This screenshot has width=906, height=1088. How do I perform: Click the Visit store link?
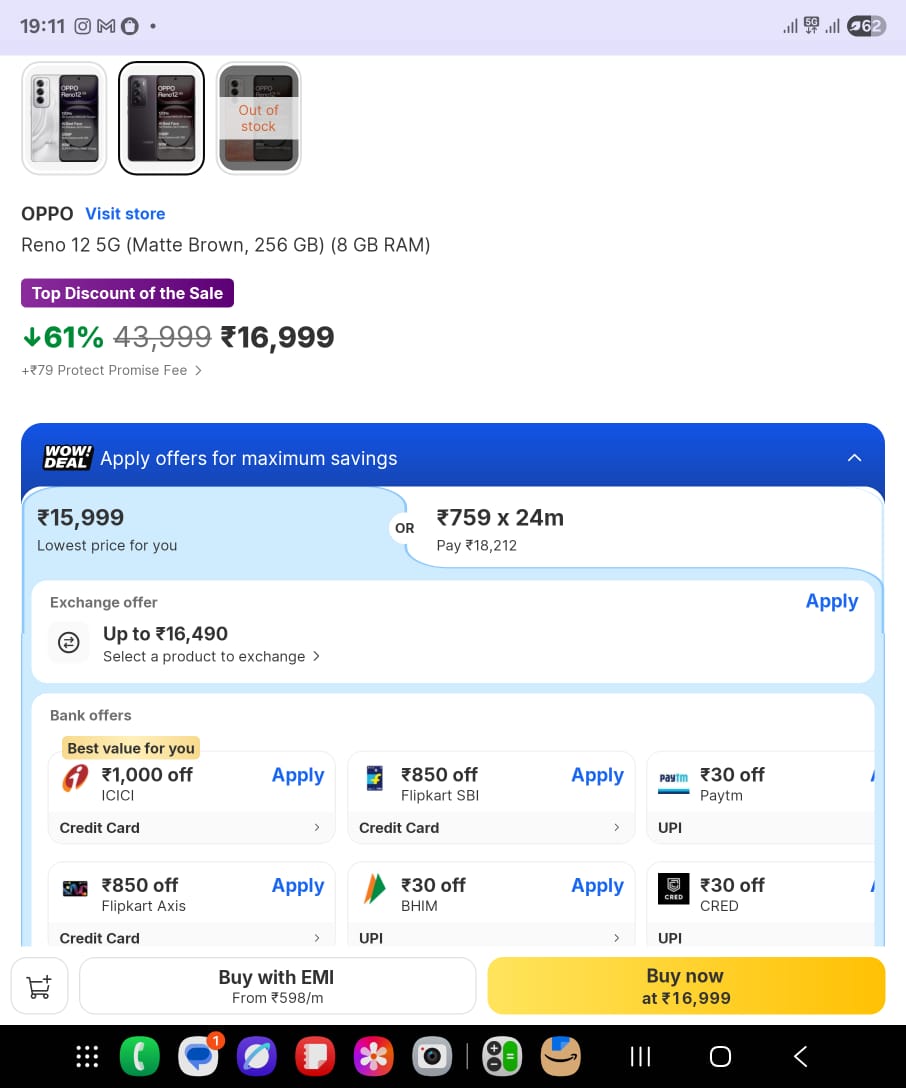(125, 214)
